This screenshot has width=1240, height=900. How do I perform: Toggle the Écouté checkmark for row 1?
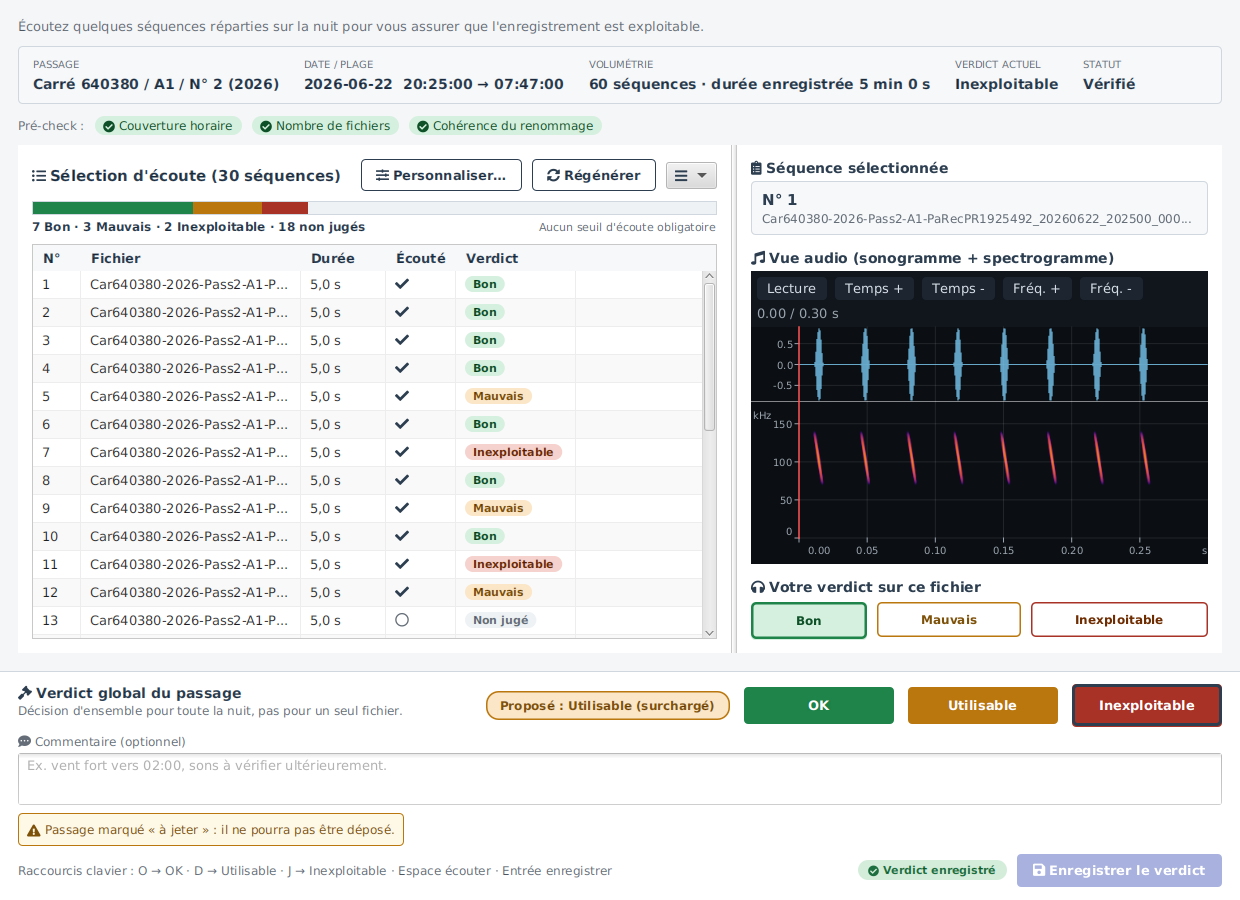402,284
